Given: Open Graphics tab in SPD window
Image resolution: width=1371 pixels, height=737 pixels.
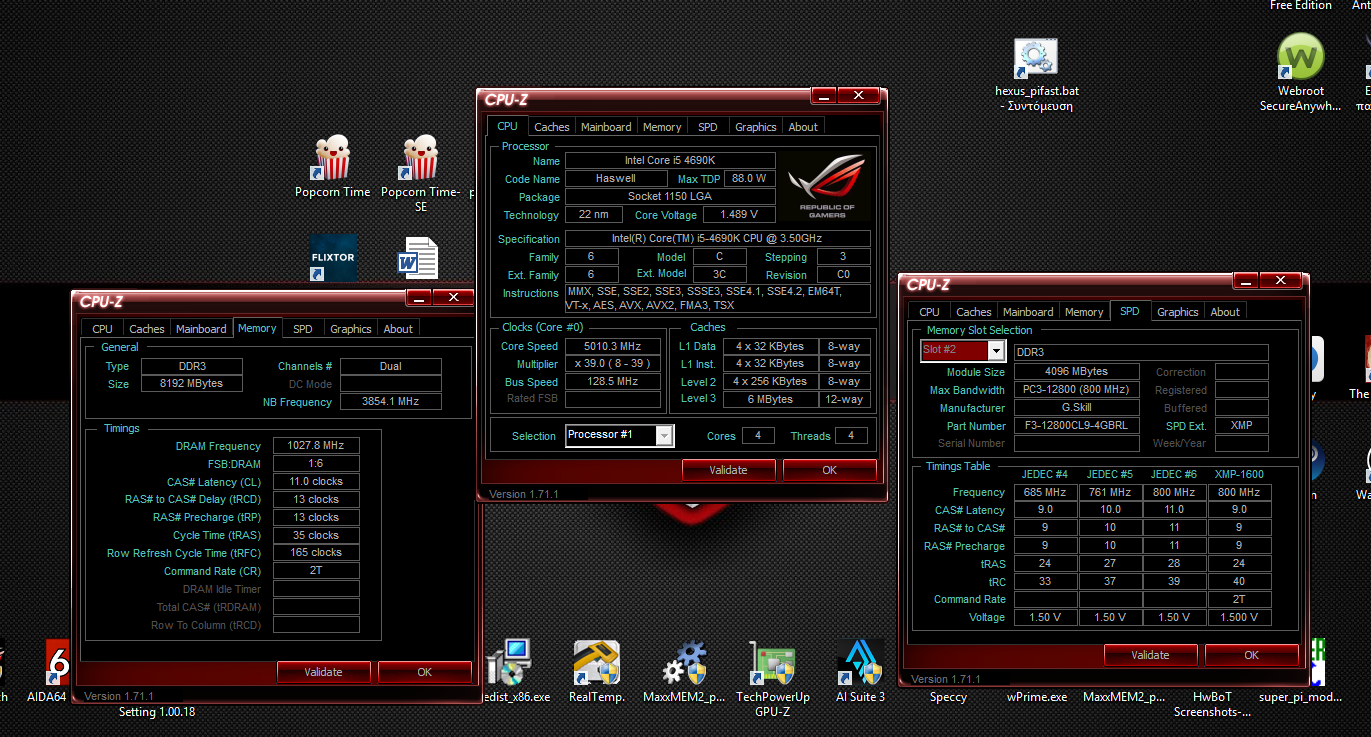Looking at the screenshot, I should 1177,312.
